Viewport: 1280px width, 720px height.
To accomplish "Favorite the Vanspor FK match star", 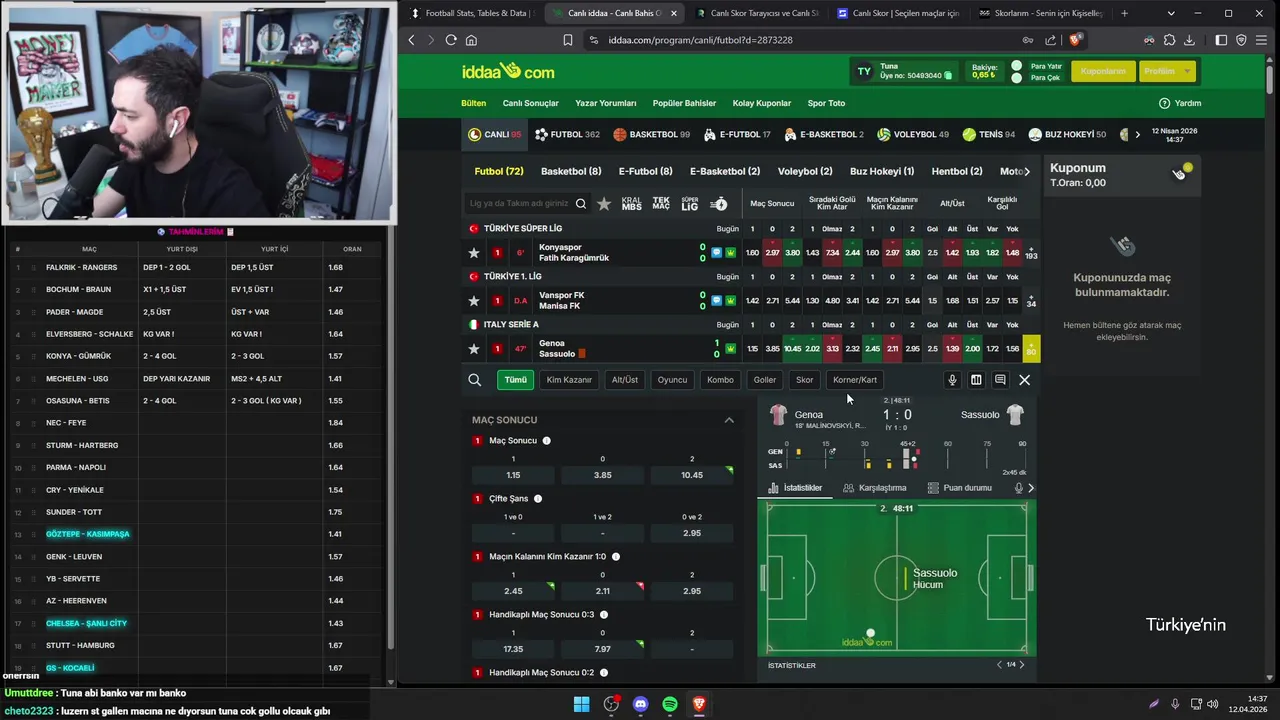I will click(x=474, y=301).
